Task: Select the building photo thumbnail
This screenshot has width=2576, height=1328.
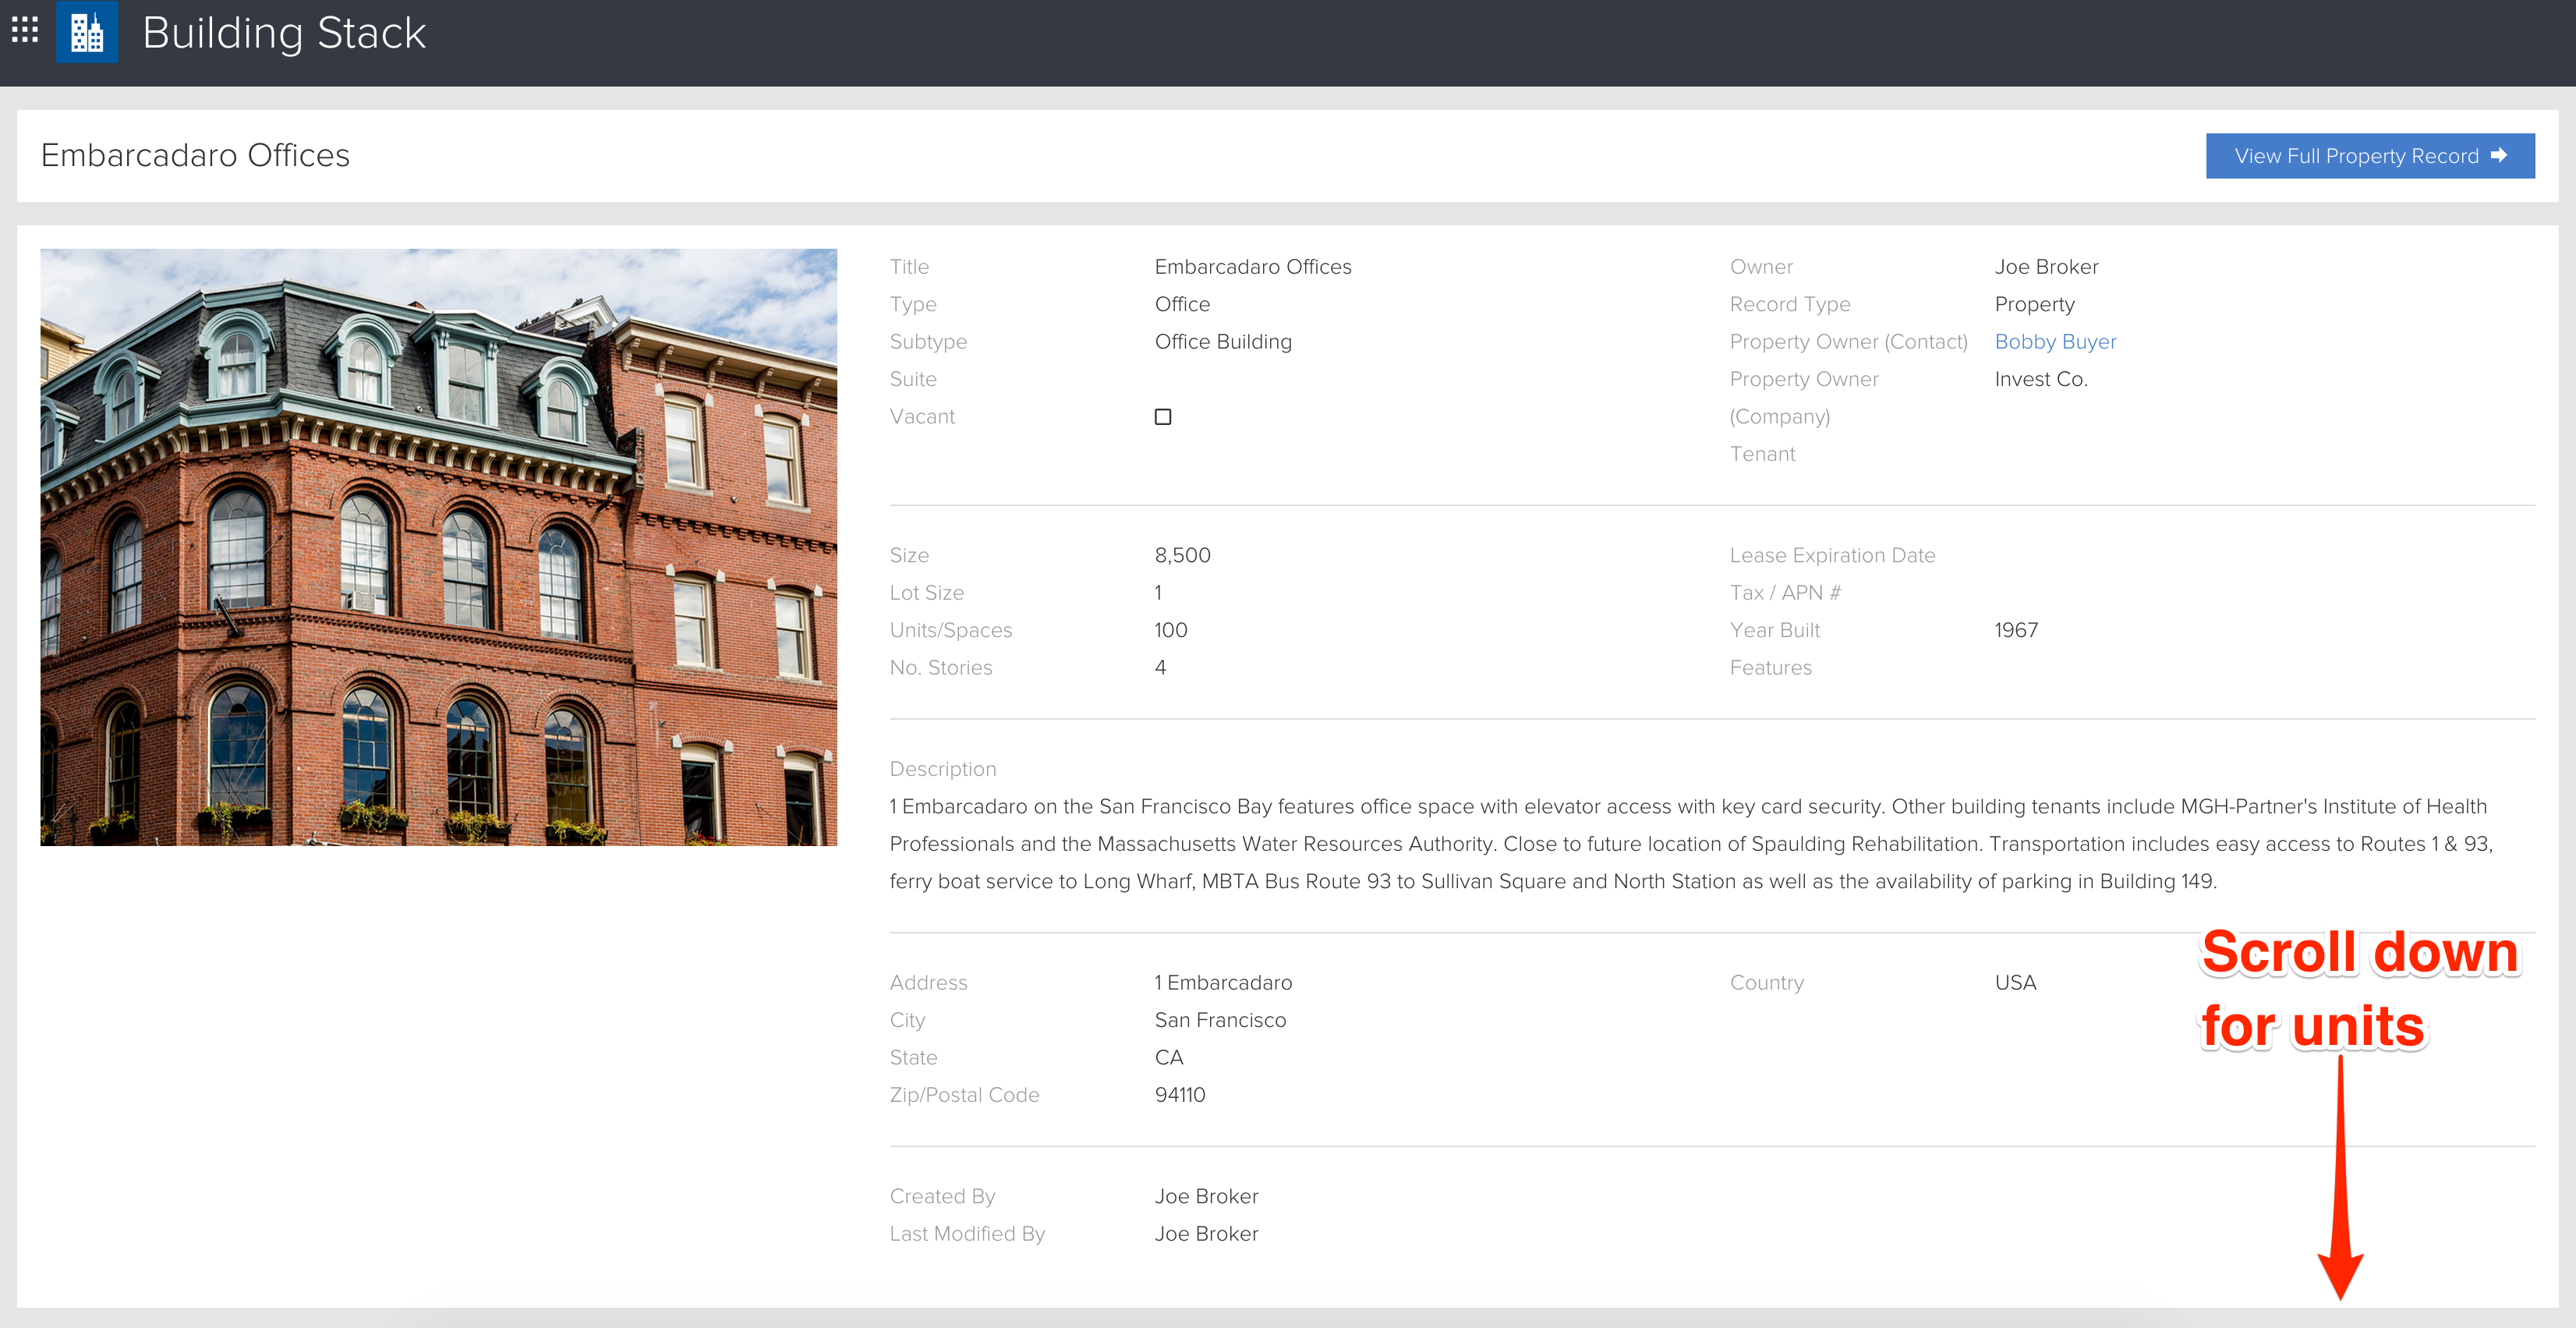Action: 438,548
